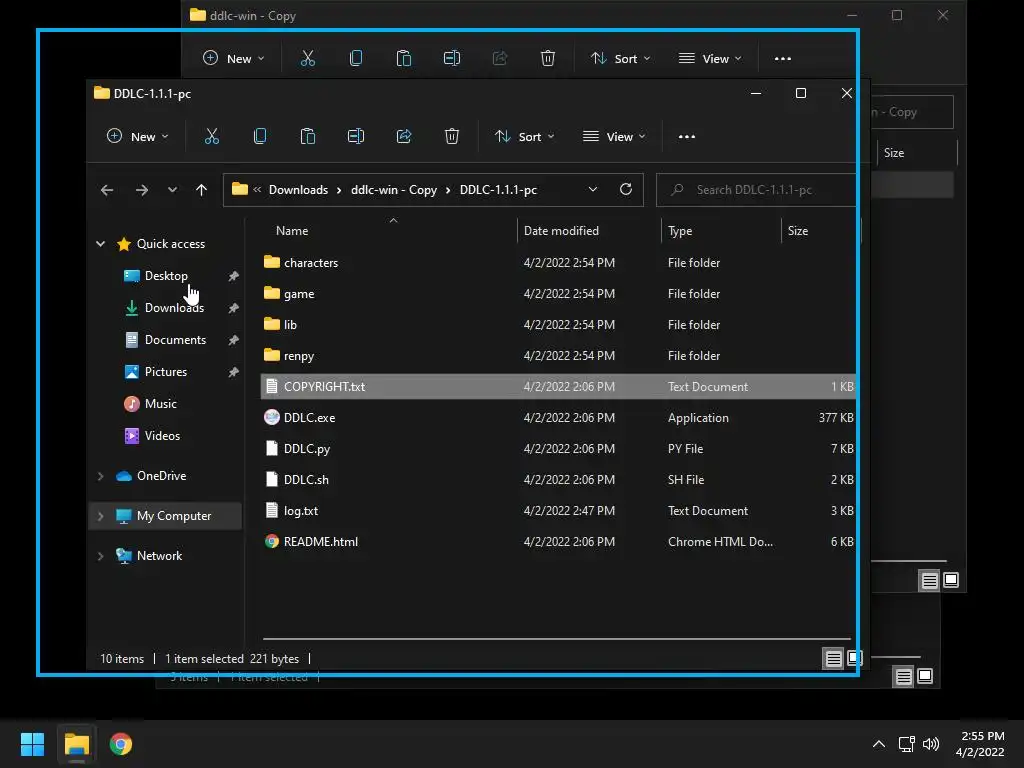
Task: Select Downloads in Quick access
Action: point(174,308)
